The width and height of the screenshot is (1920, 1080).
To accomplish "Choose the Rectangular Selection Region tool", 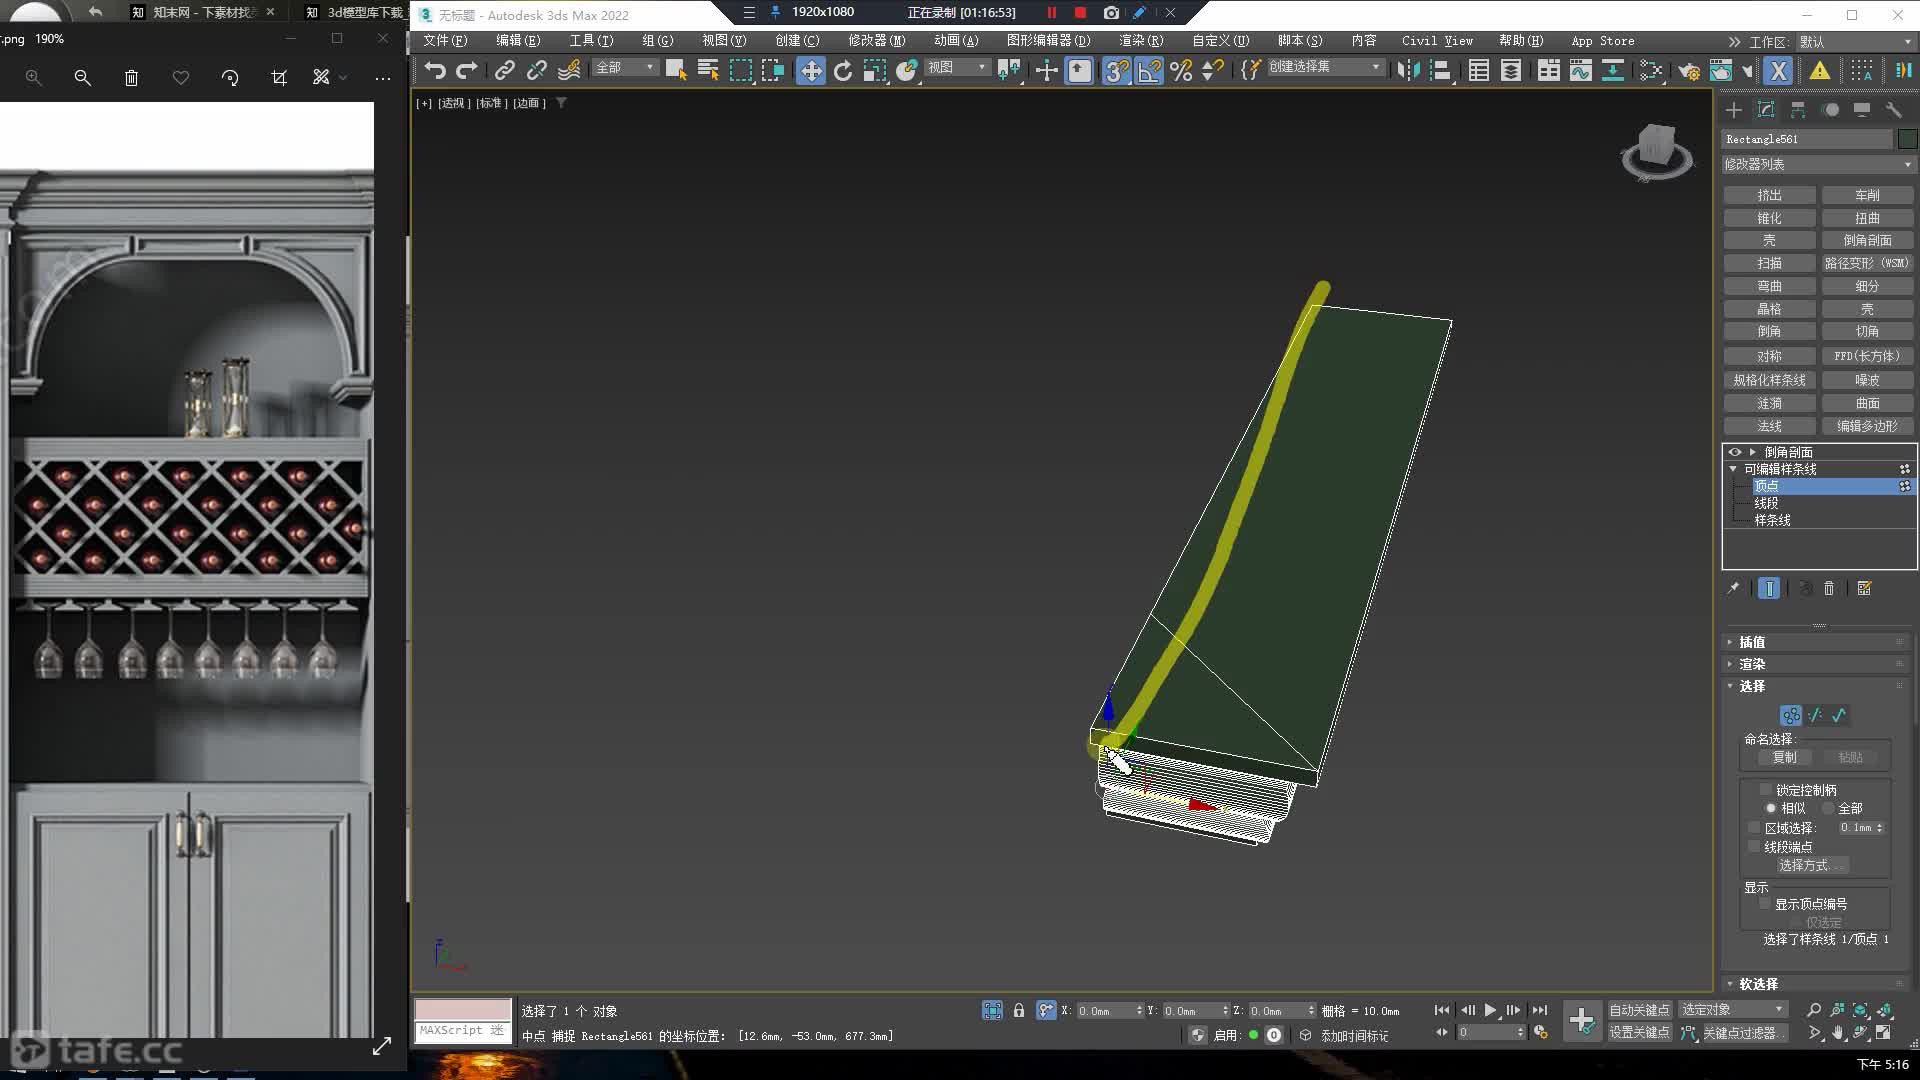I will click(x=741, y=70).
